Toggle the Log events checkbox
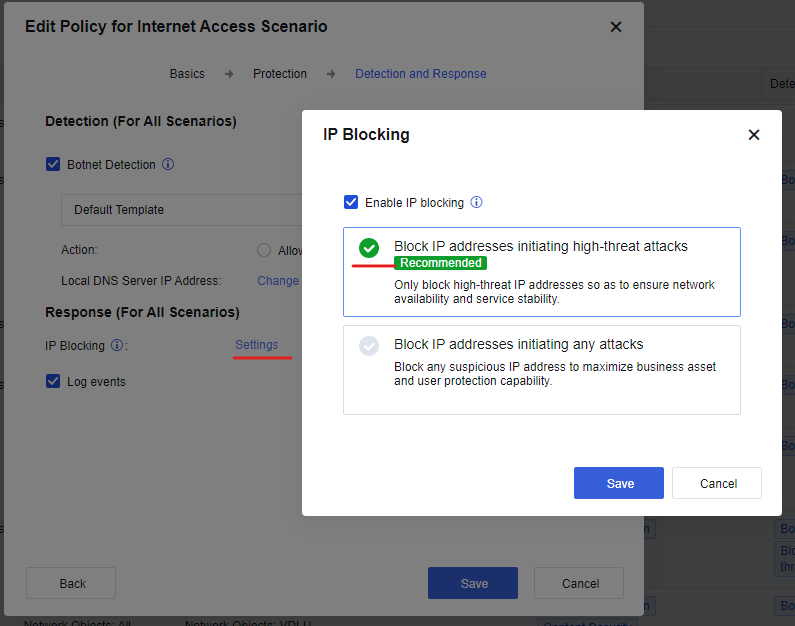The width and height of the screenshot is (795, 626). coord(53,381)
